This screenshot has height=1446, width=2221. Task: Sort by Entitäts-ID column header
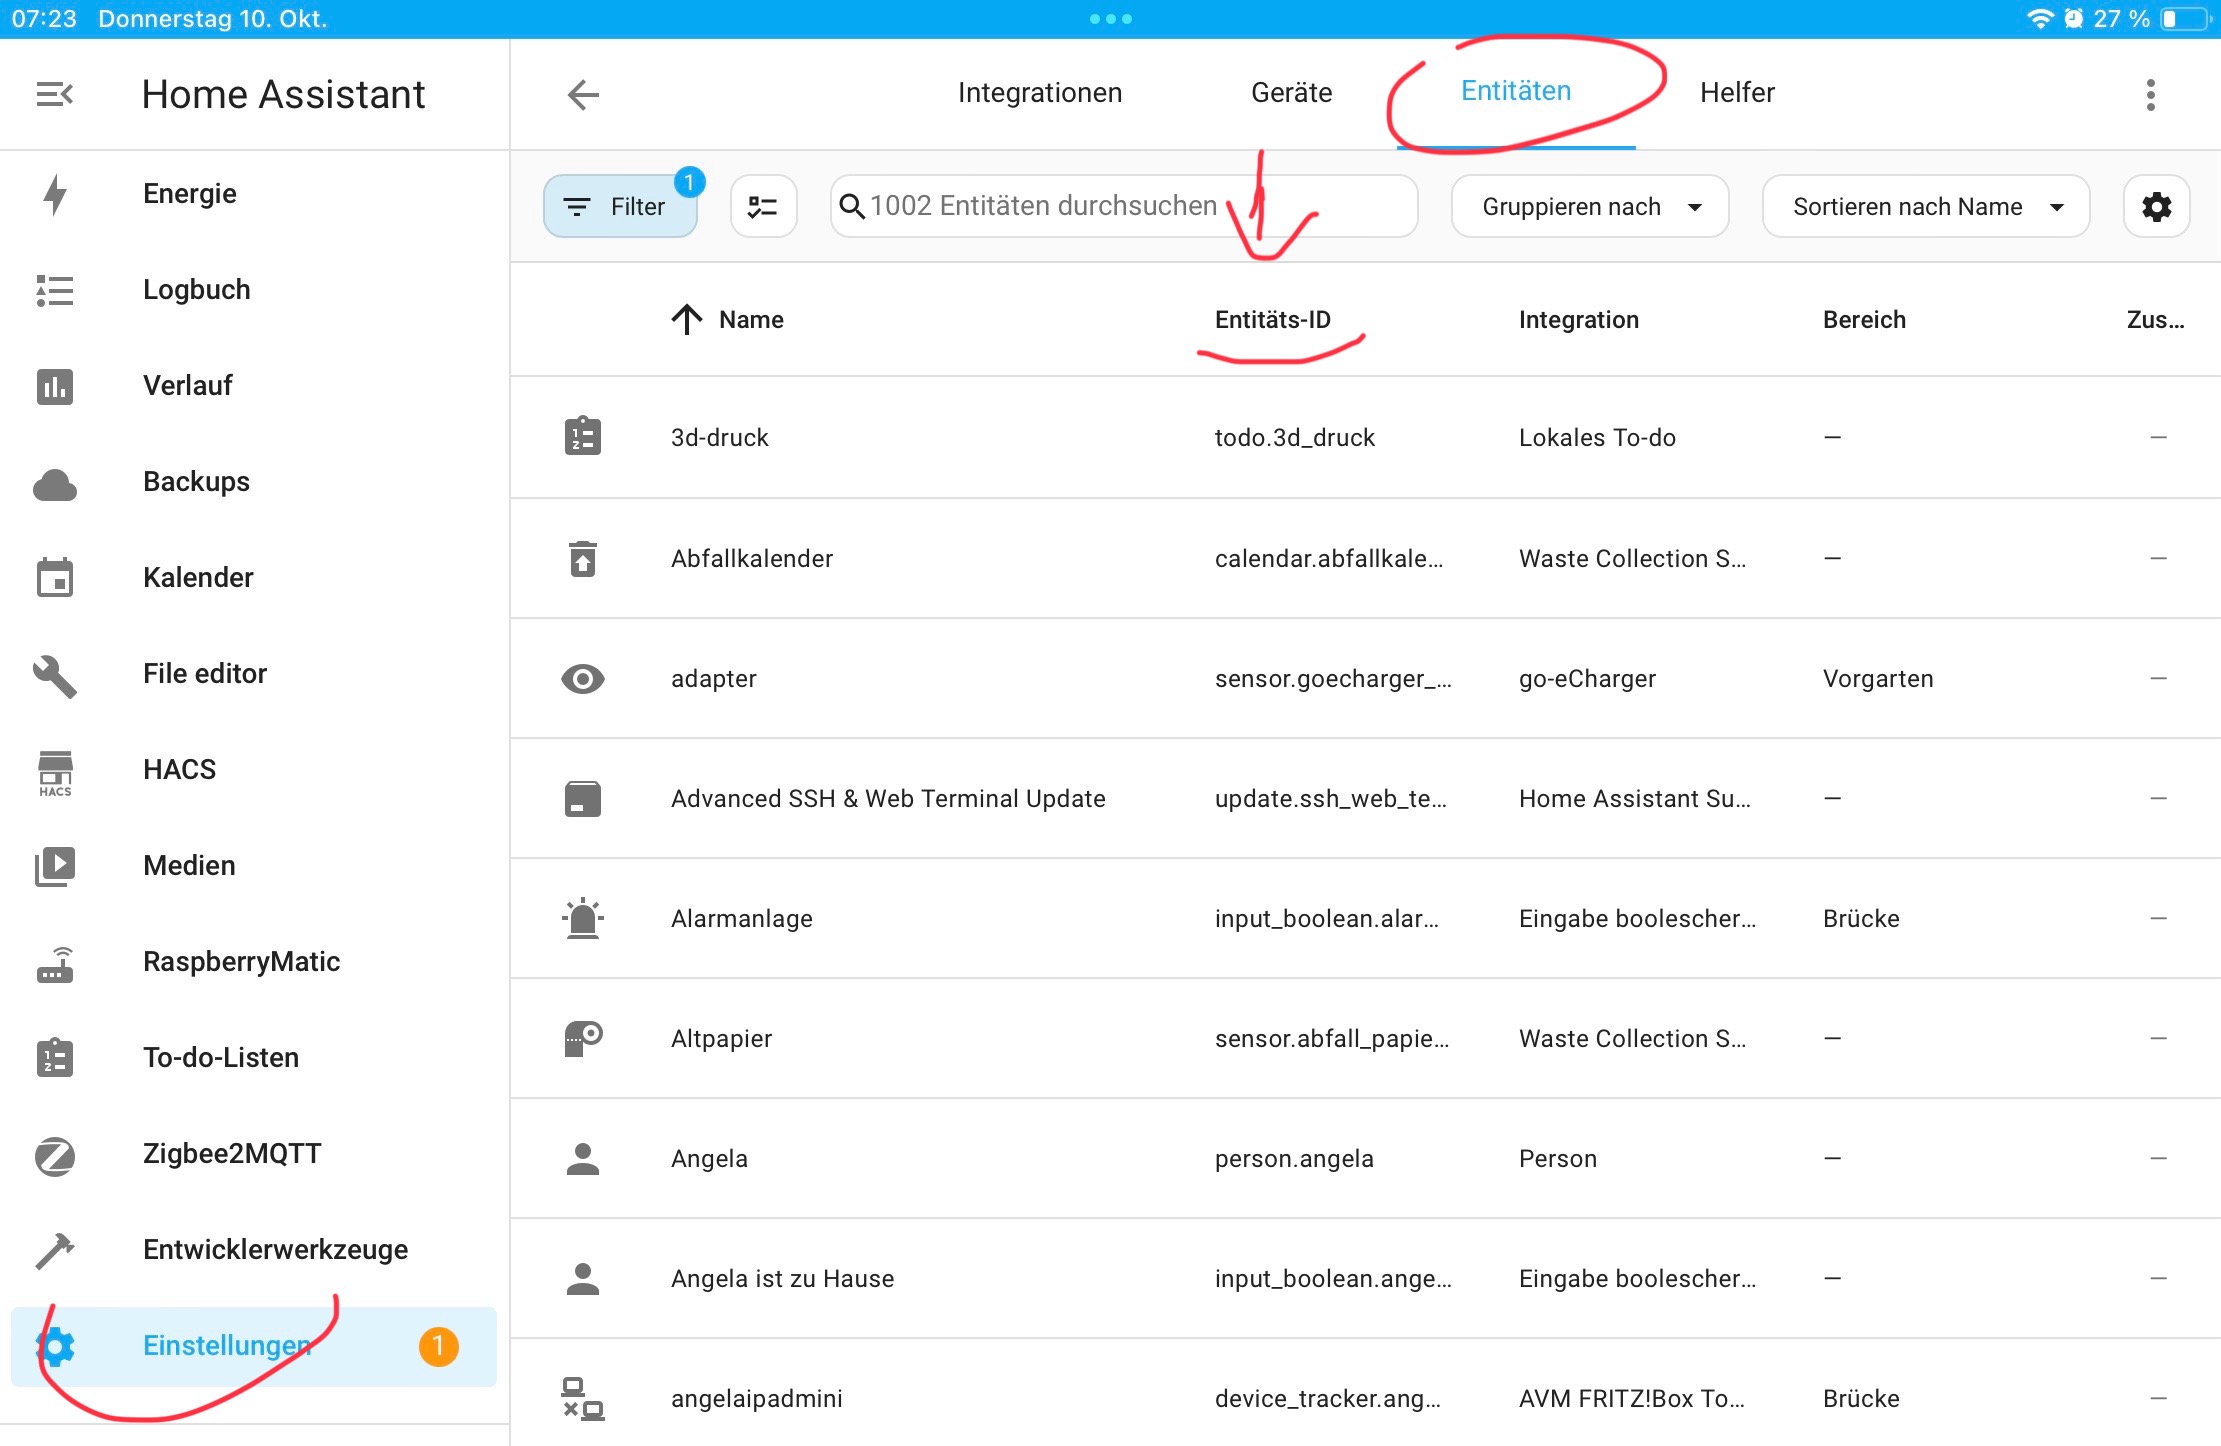click(1272, 320)
